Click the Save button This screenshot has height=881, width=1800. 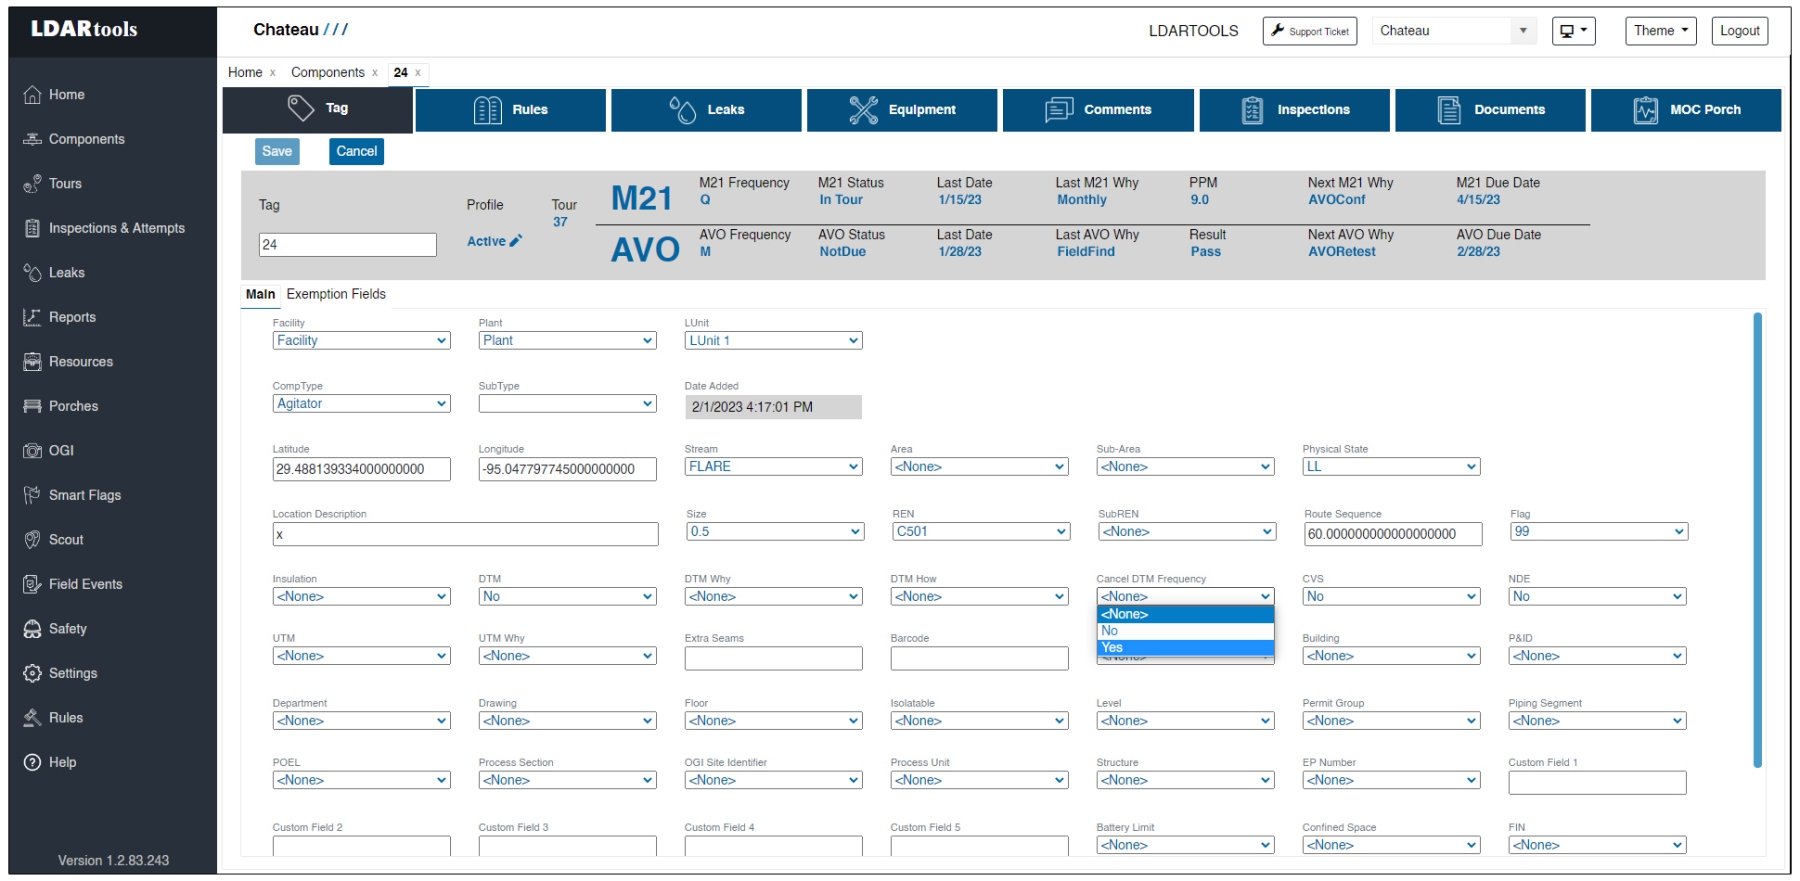point(277,151)
